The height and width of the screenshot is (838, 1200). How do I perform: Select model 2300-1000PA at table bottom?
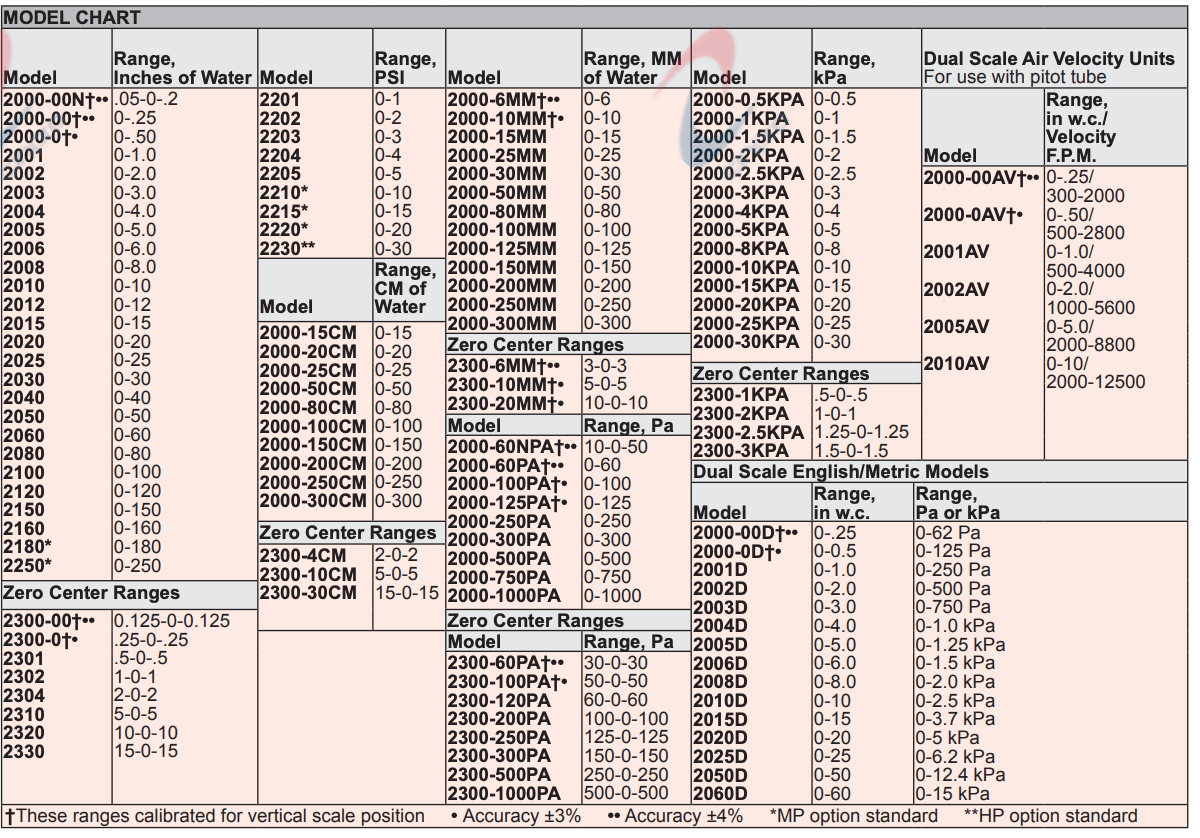click(503, 794)
